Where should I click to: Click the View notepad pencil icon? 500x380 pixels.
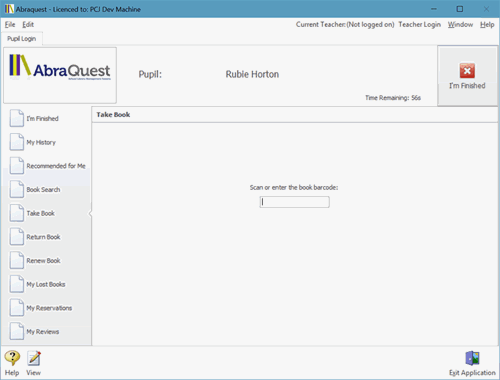pyautogui.click(x=34, y=358)
